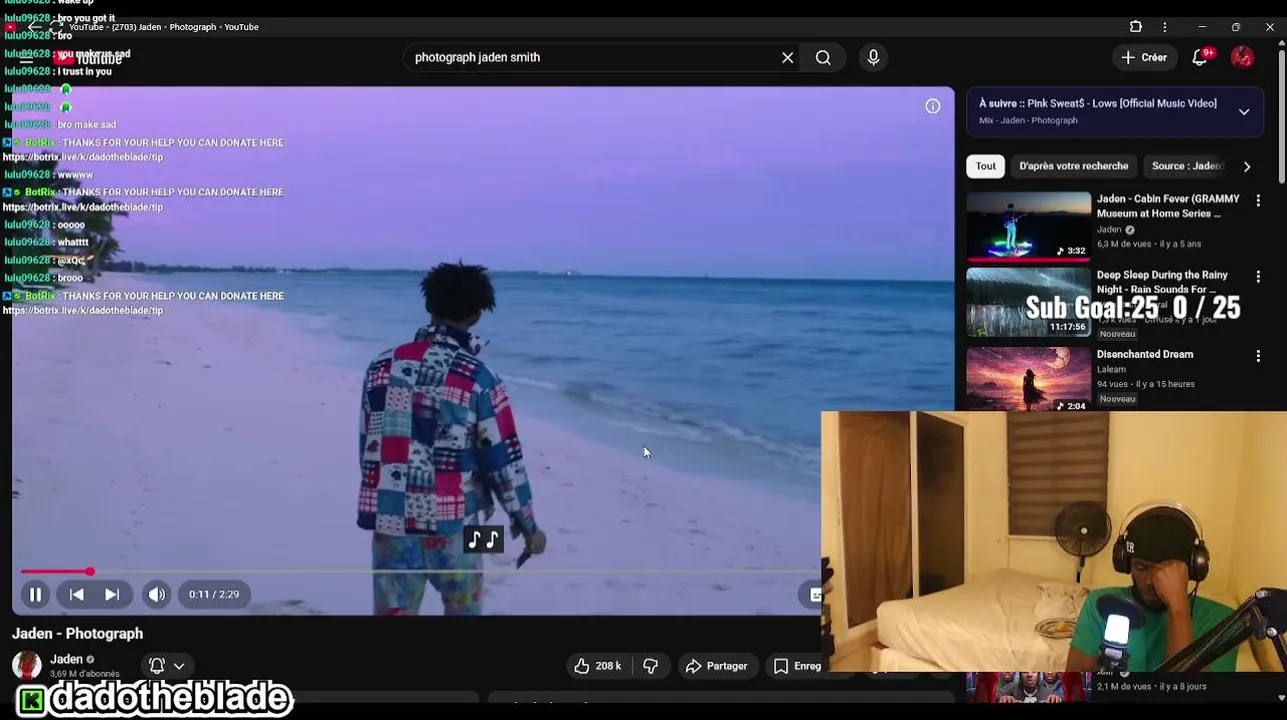Open options for Deep Sleep video
Screen dimensions: 1287x720
[1258, 277]
